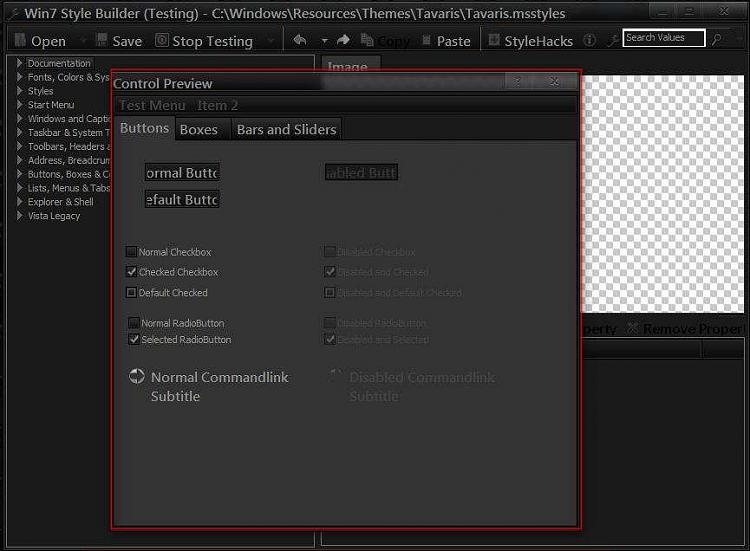Tick the Normal Checkbox
Screen dimensions: 750x551
tap(131, 252)
